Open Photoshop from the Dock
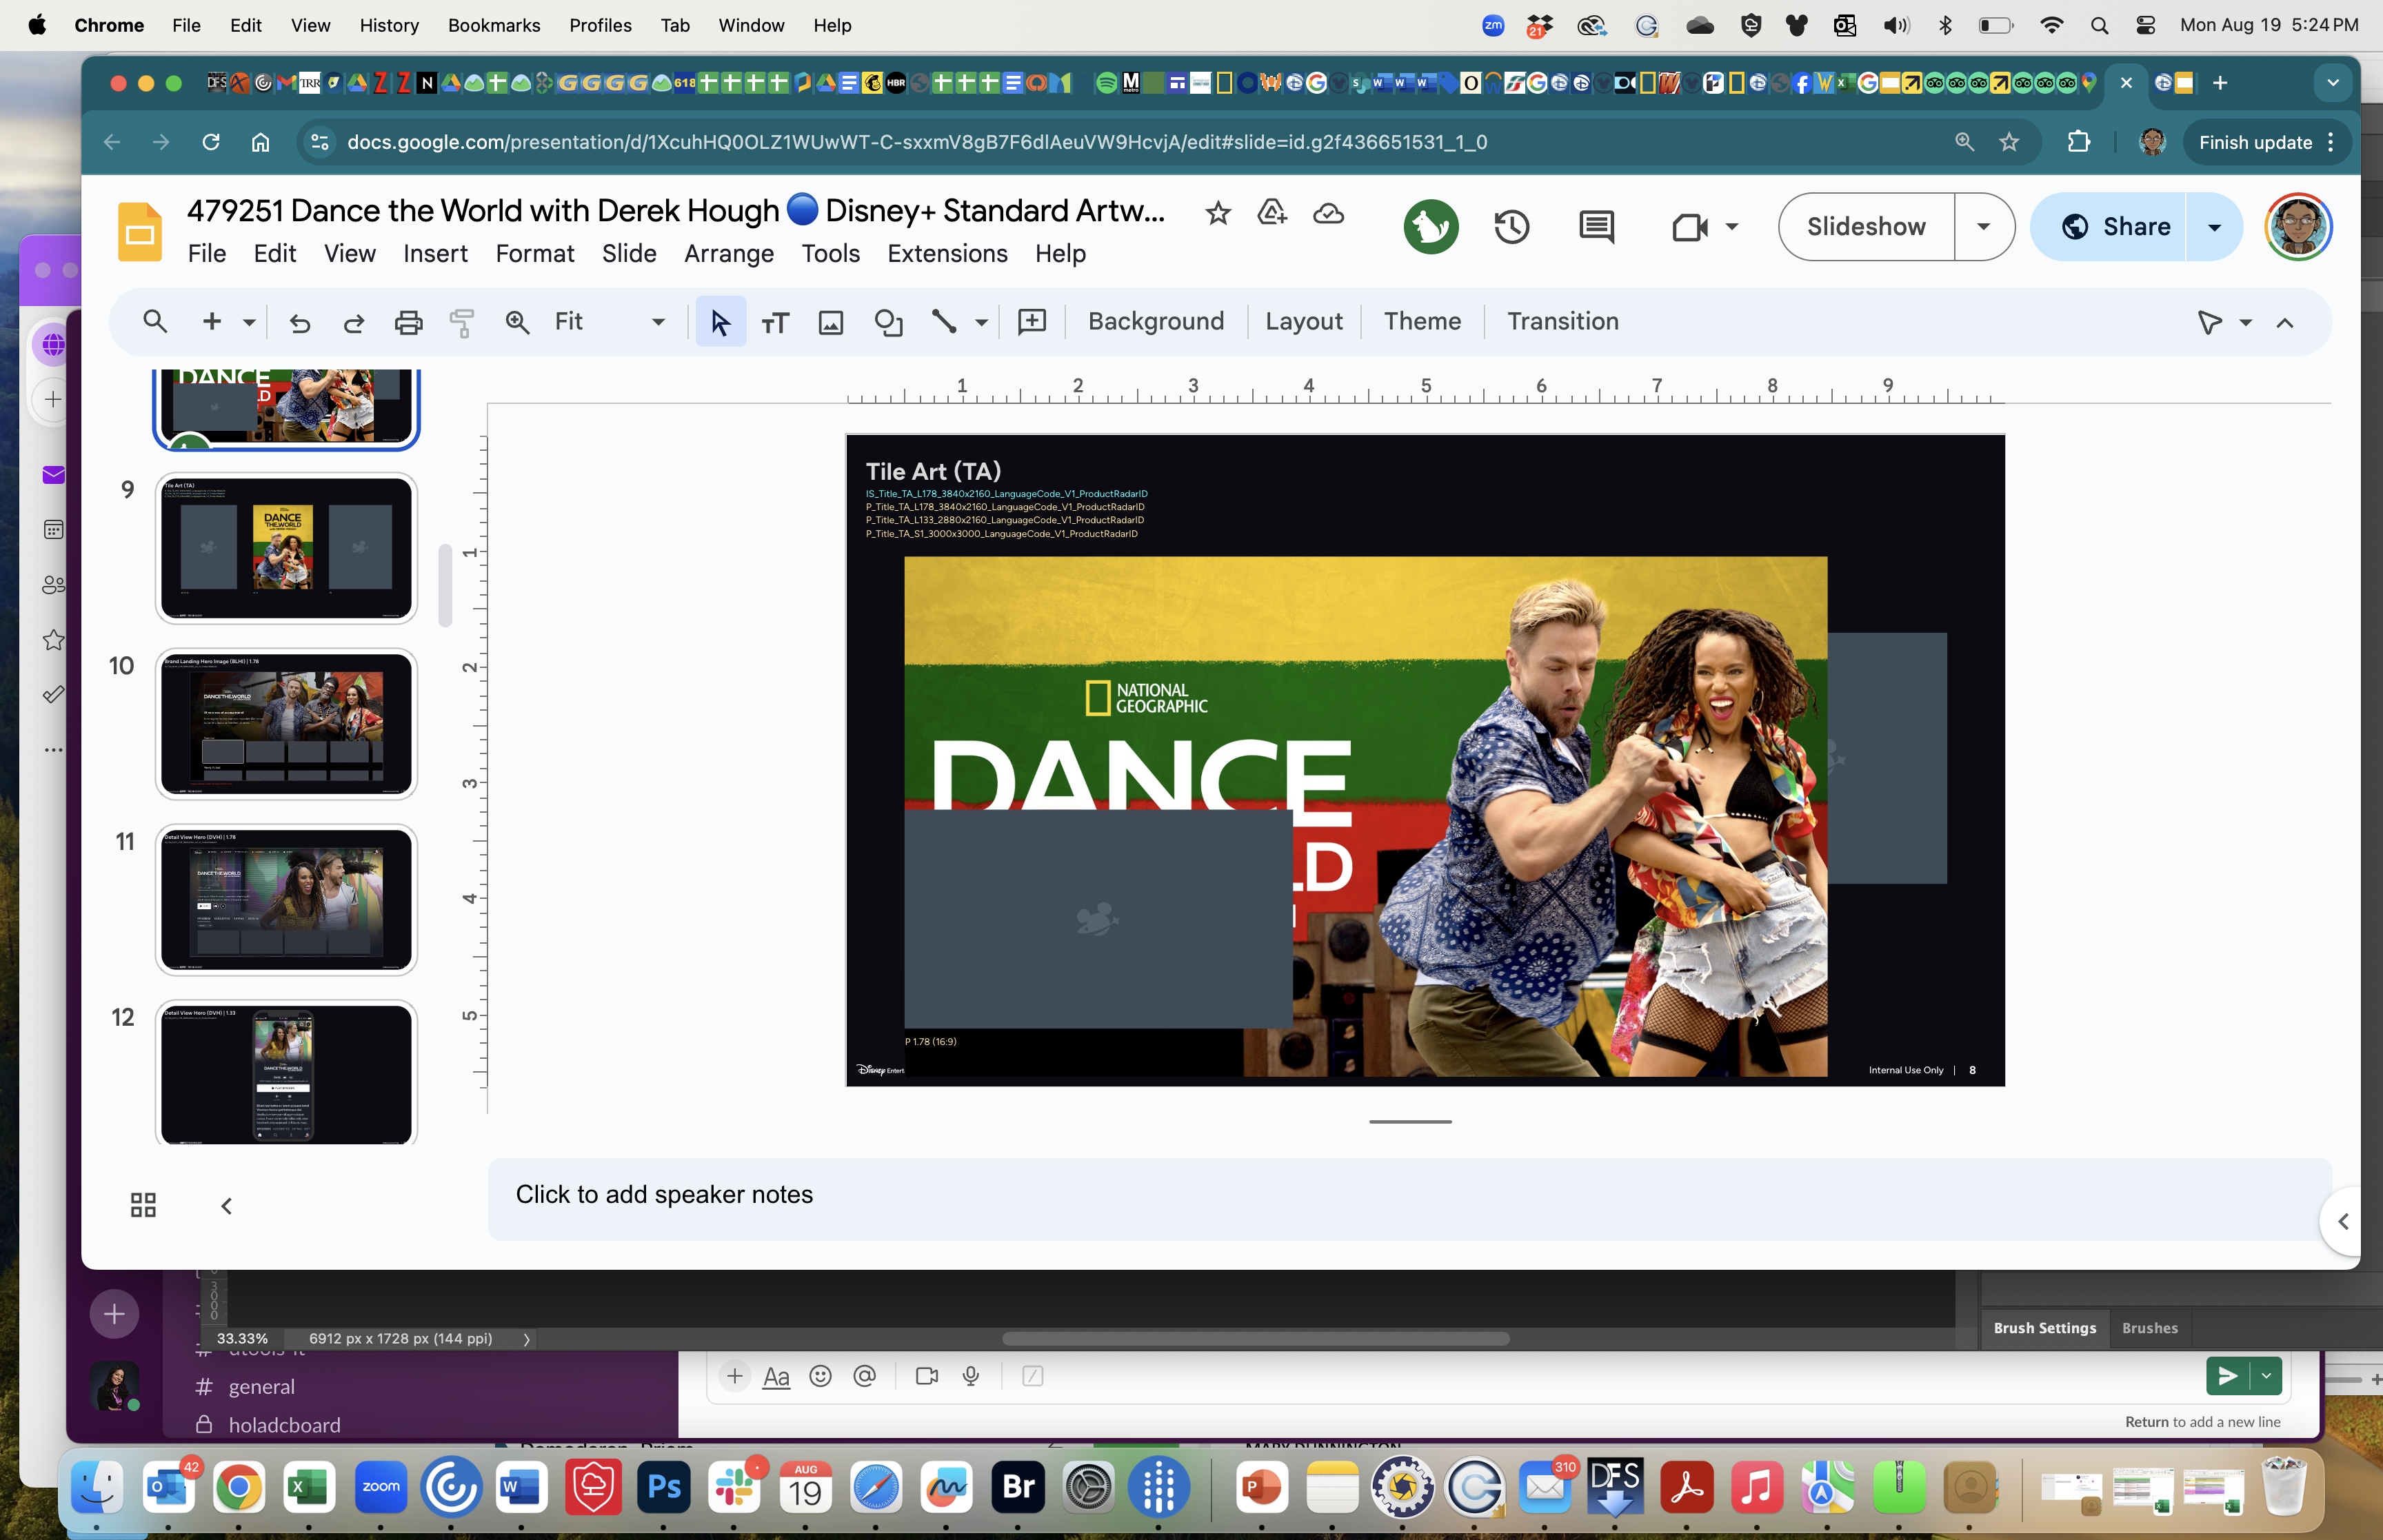 pos(664,1488)
